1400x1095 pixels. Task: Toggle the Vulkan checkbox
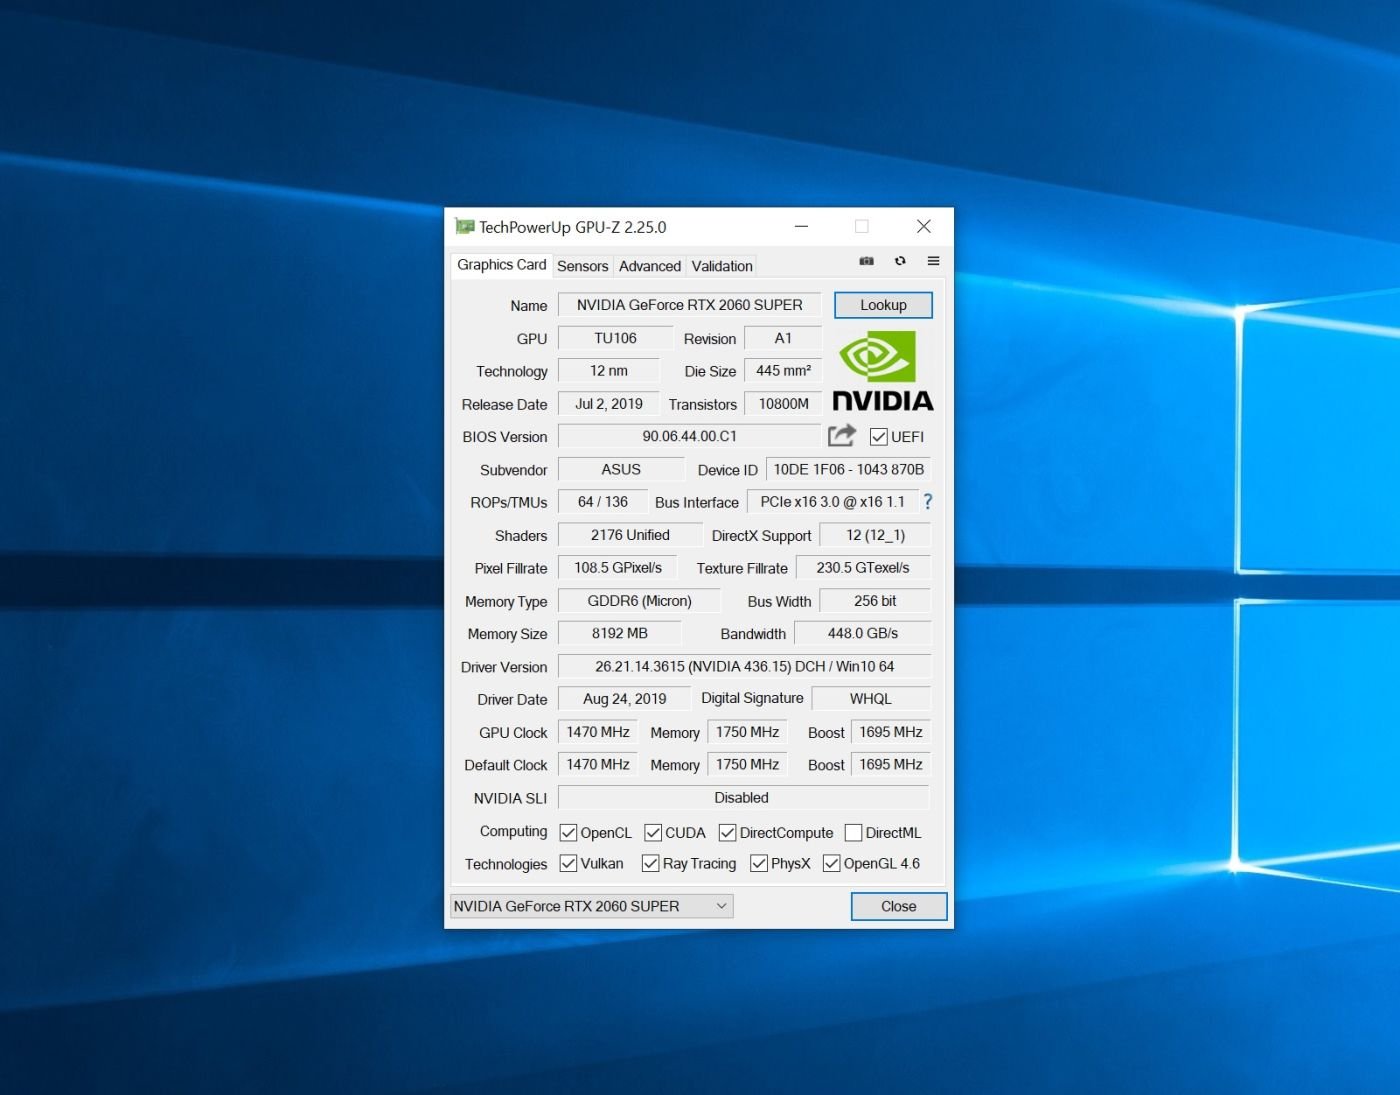click(x=568, y=863)
